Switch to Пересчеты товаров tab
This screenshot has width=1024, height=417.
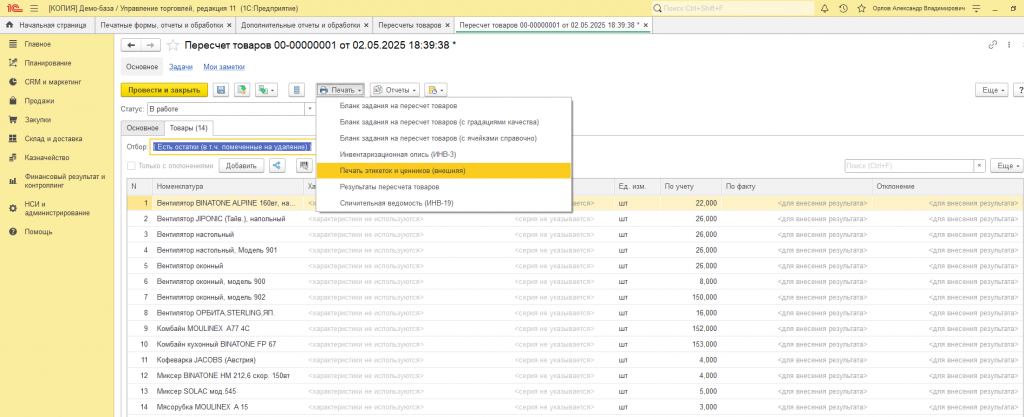(x=409, y=25)
